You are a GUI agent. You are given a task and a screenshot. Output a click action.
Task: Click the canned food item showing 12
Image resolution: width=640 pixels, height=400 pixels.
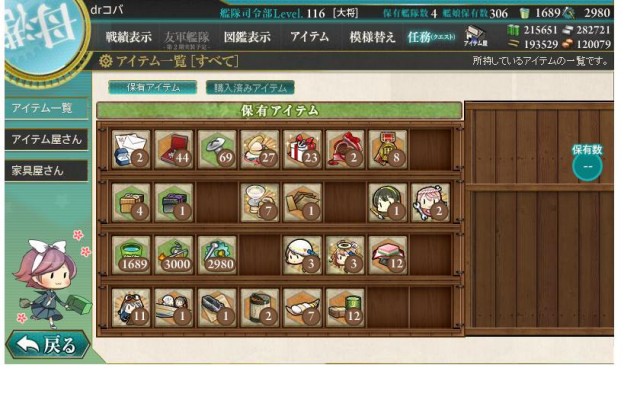pyautogui.click(x=345, y=308)
